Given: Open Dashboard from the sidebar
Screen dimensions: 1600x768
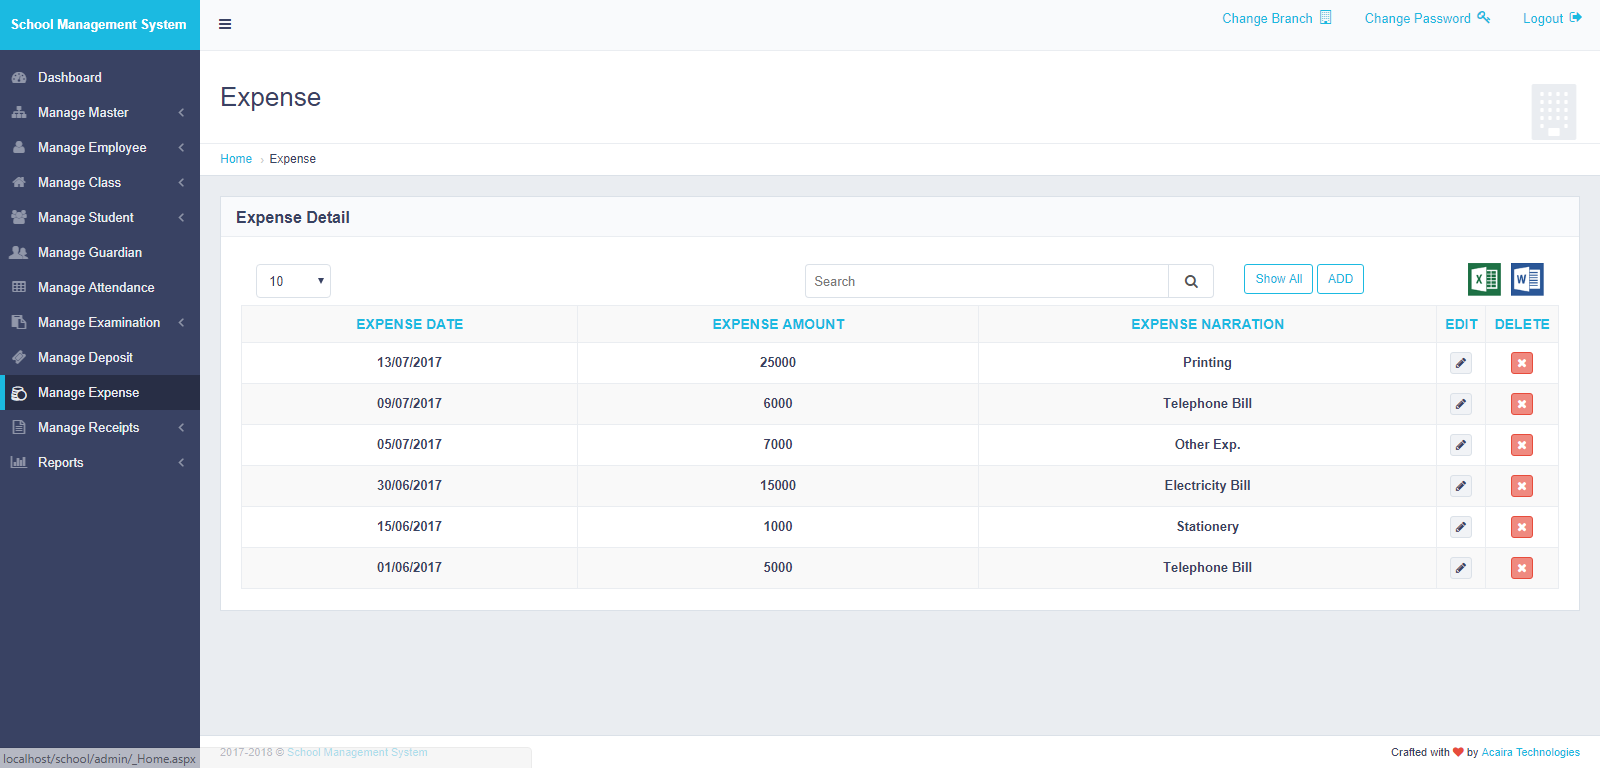Looking at the screenshot, I should pos(70,78).
